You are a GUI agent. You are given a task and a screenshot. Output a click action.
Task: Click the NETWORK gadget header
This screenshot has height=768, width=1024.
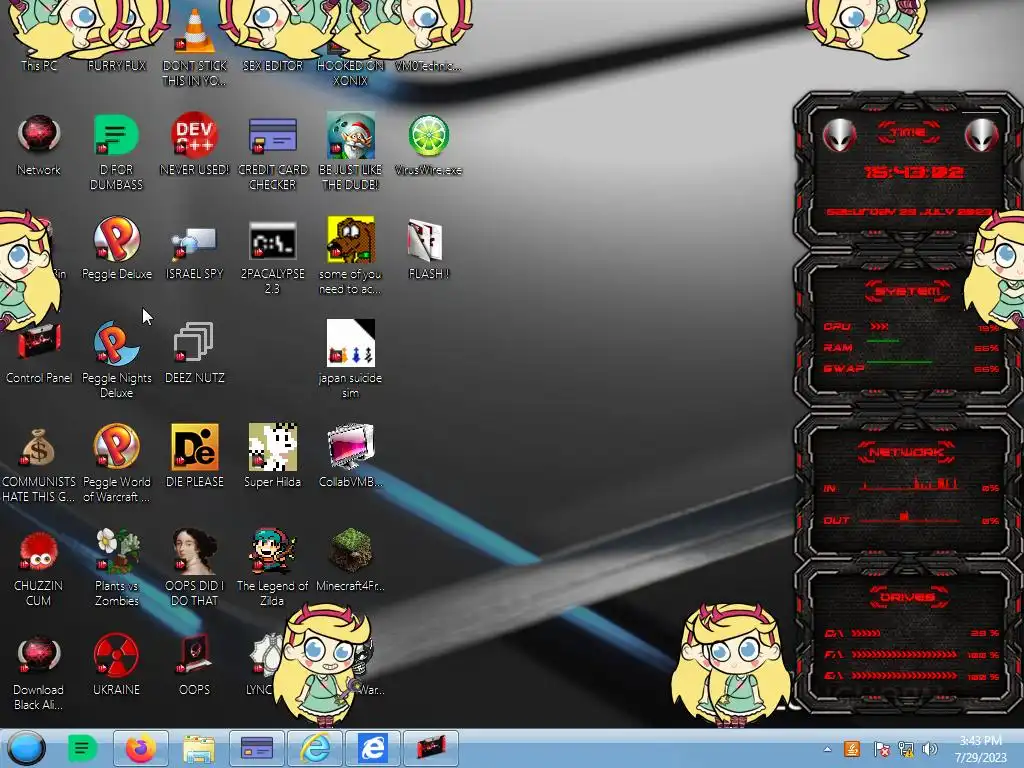(x=906, y=452)
